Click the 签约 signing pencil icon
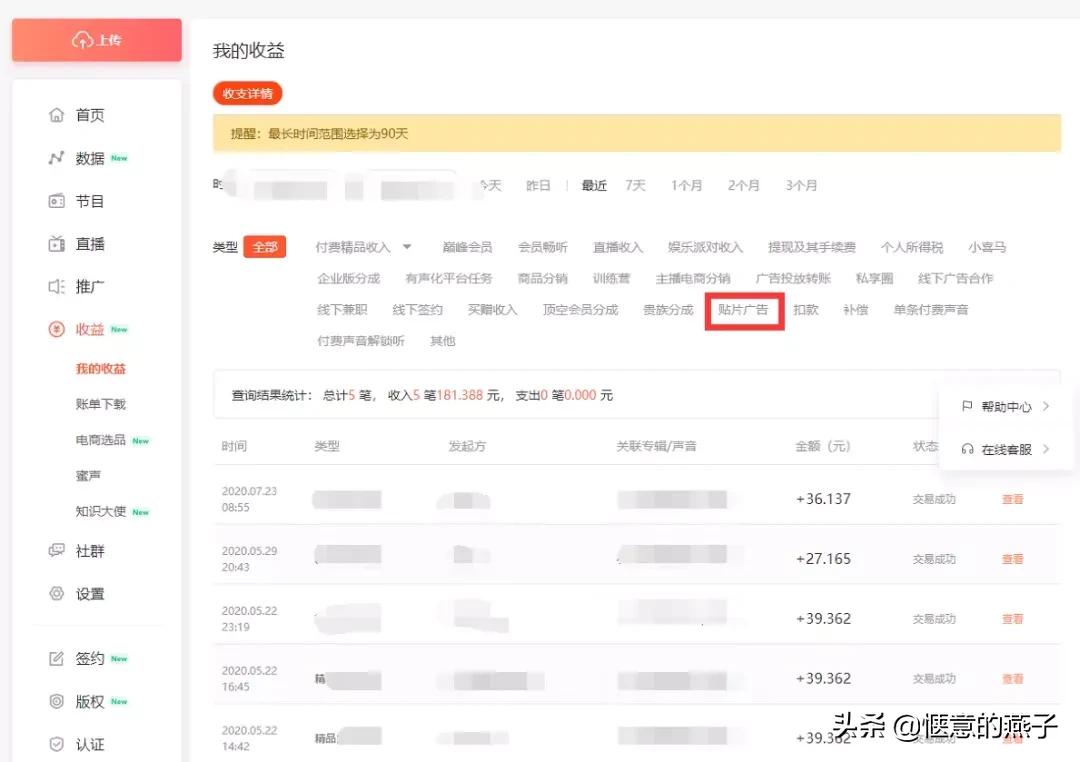Screen dimensions: 1080x762 pyautogui.click(x=59, y=658)
